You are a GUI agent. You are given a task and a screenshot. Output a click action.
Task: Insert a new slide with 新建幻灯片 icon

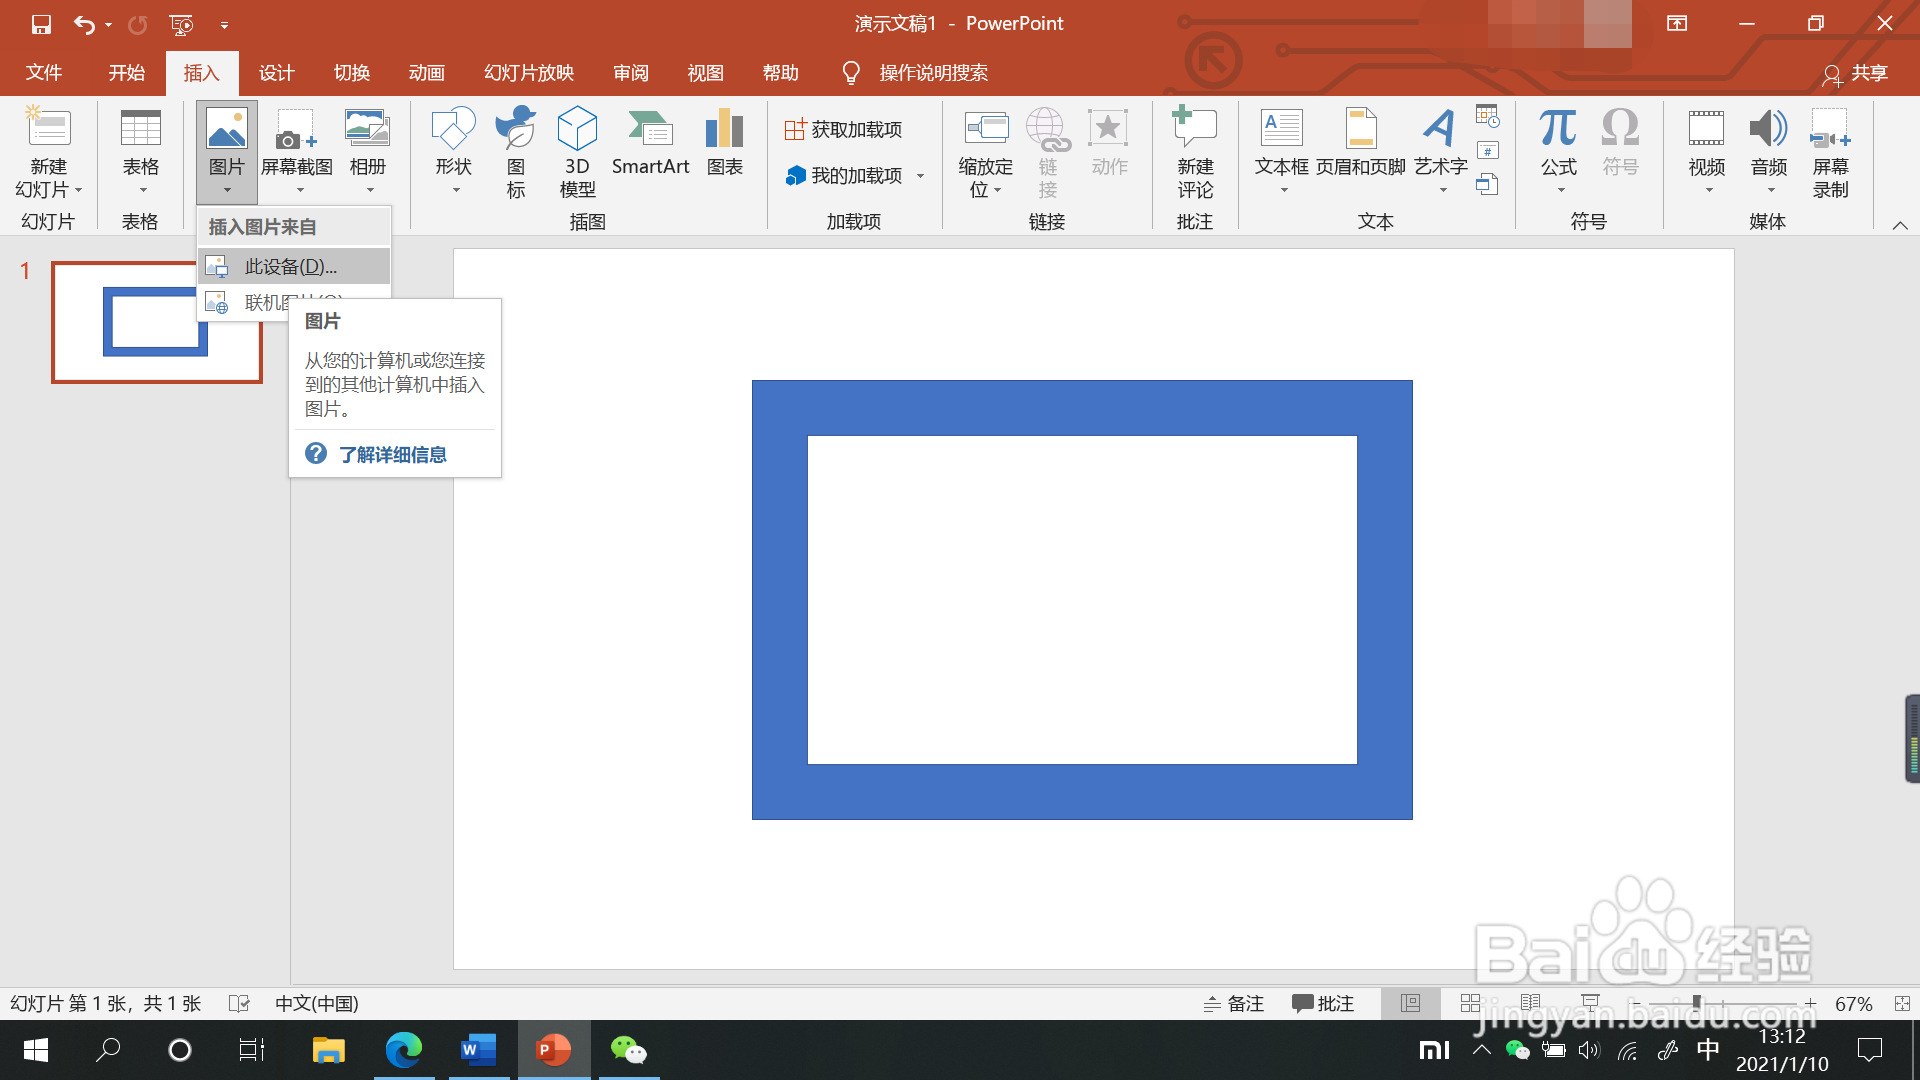click(48, 130)
